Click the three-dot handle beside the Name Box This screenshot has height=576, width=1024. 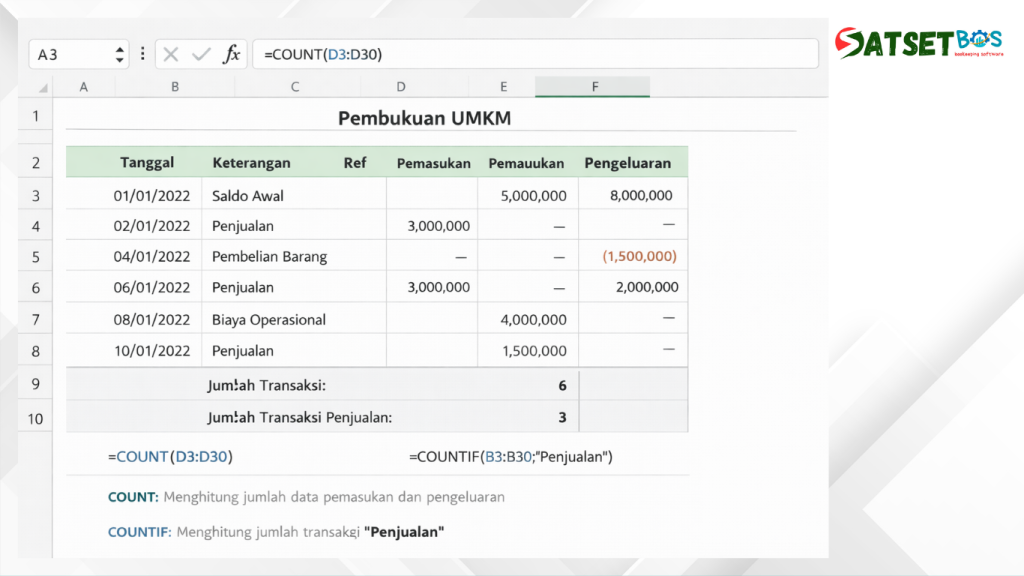(x=142, y=54)
